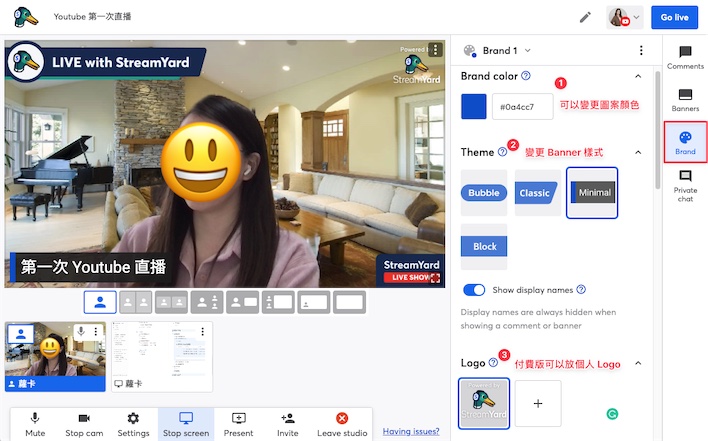This screenshot has height=441, width=708.
Task: Open the Settings gear
Action: (x=133, y=424)
